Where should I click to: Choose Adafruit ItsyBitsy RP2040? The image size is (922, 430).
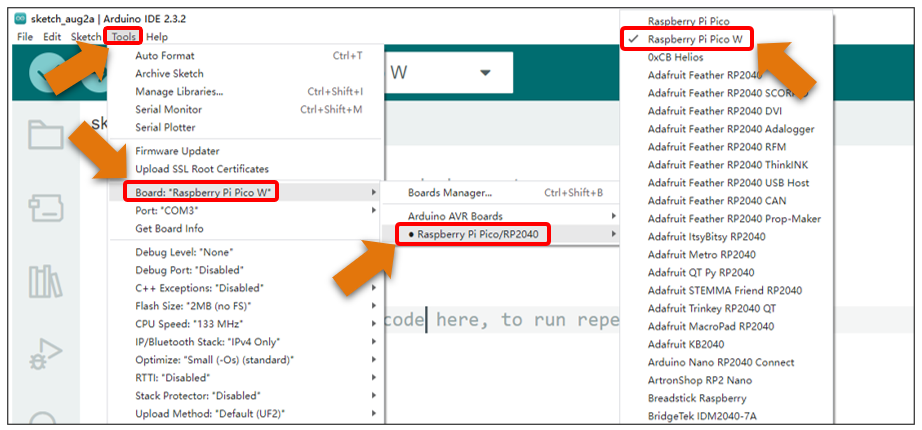point(726,236)
